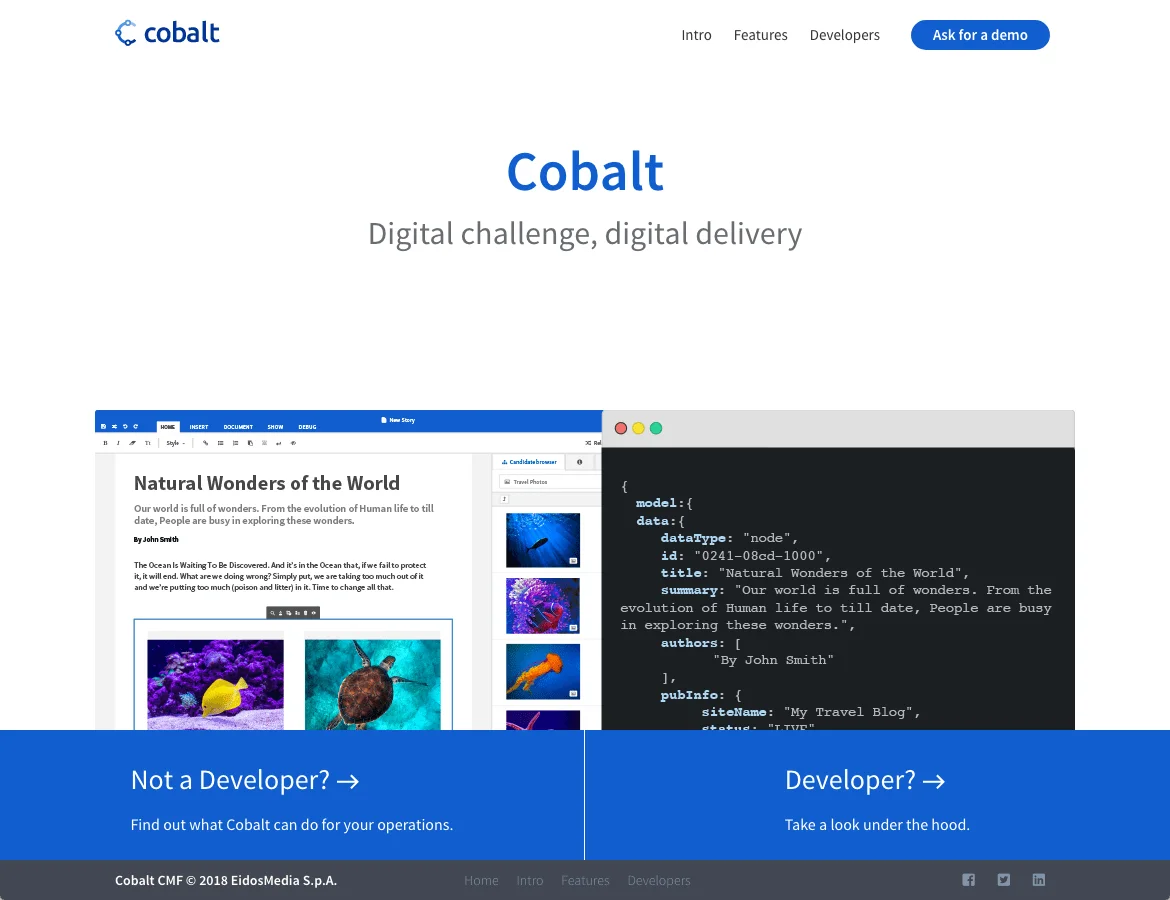The width and height of the screenshot is (1170, 900).
Task: Open the Features link in the footer
Action: pyautogui.click(x=585, y=881)
